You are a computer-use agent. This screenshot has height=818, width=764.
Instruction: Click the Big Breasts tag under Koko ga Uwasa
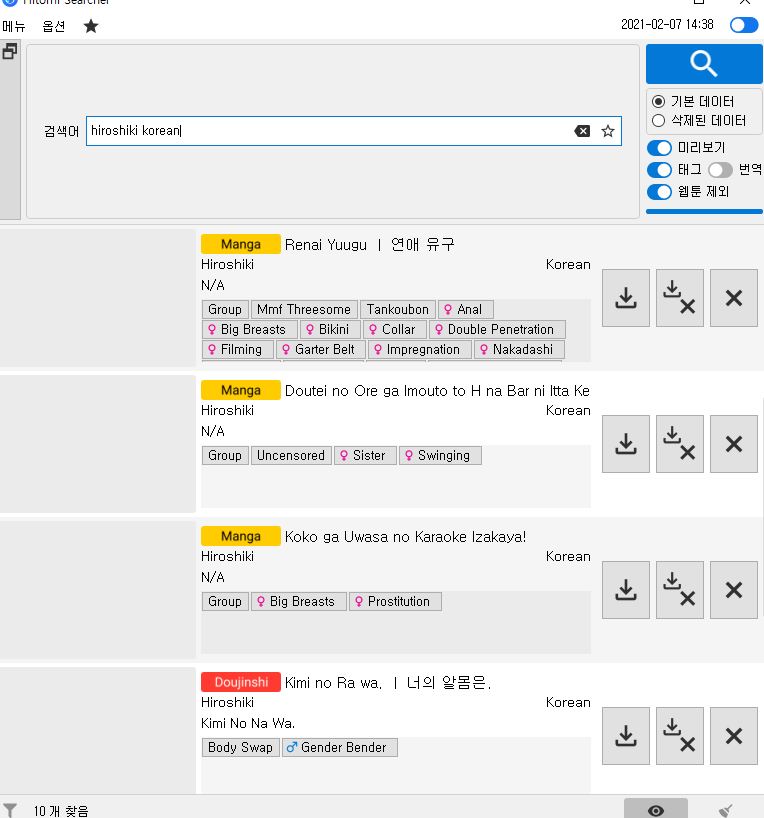[x=299, y=602]
